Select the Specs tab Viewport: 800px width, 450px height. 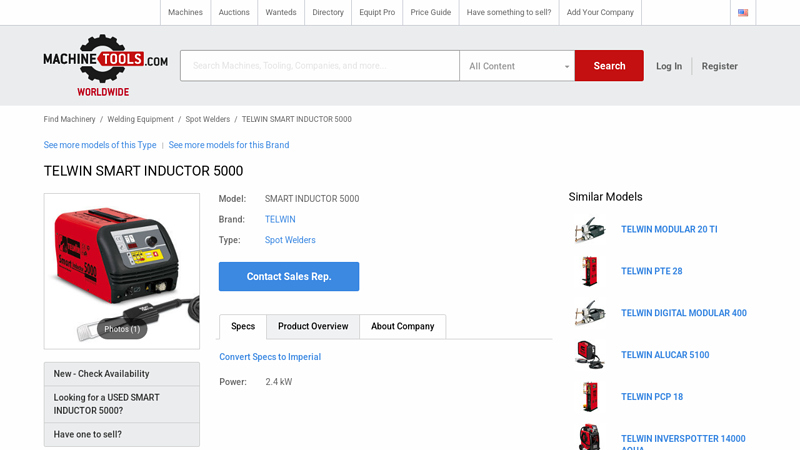(243, 327)
